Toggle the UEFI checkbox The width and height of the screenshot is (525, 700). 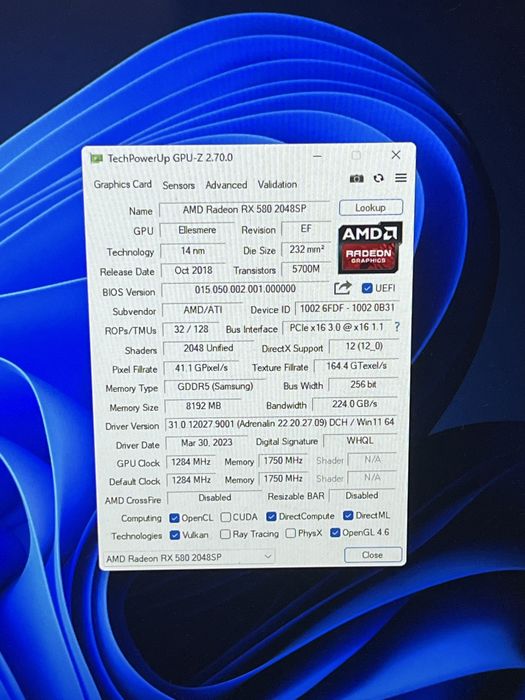click(x=367, y=288)
